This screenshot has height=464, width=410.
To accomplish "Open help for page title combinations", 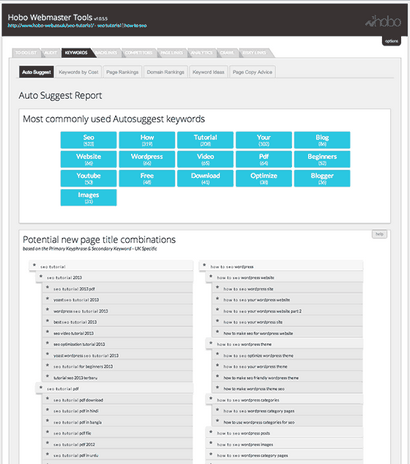I will [379, 234].
